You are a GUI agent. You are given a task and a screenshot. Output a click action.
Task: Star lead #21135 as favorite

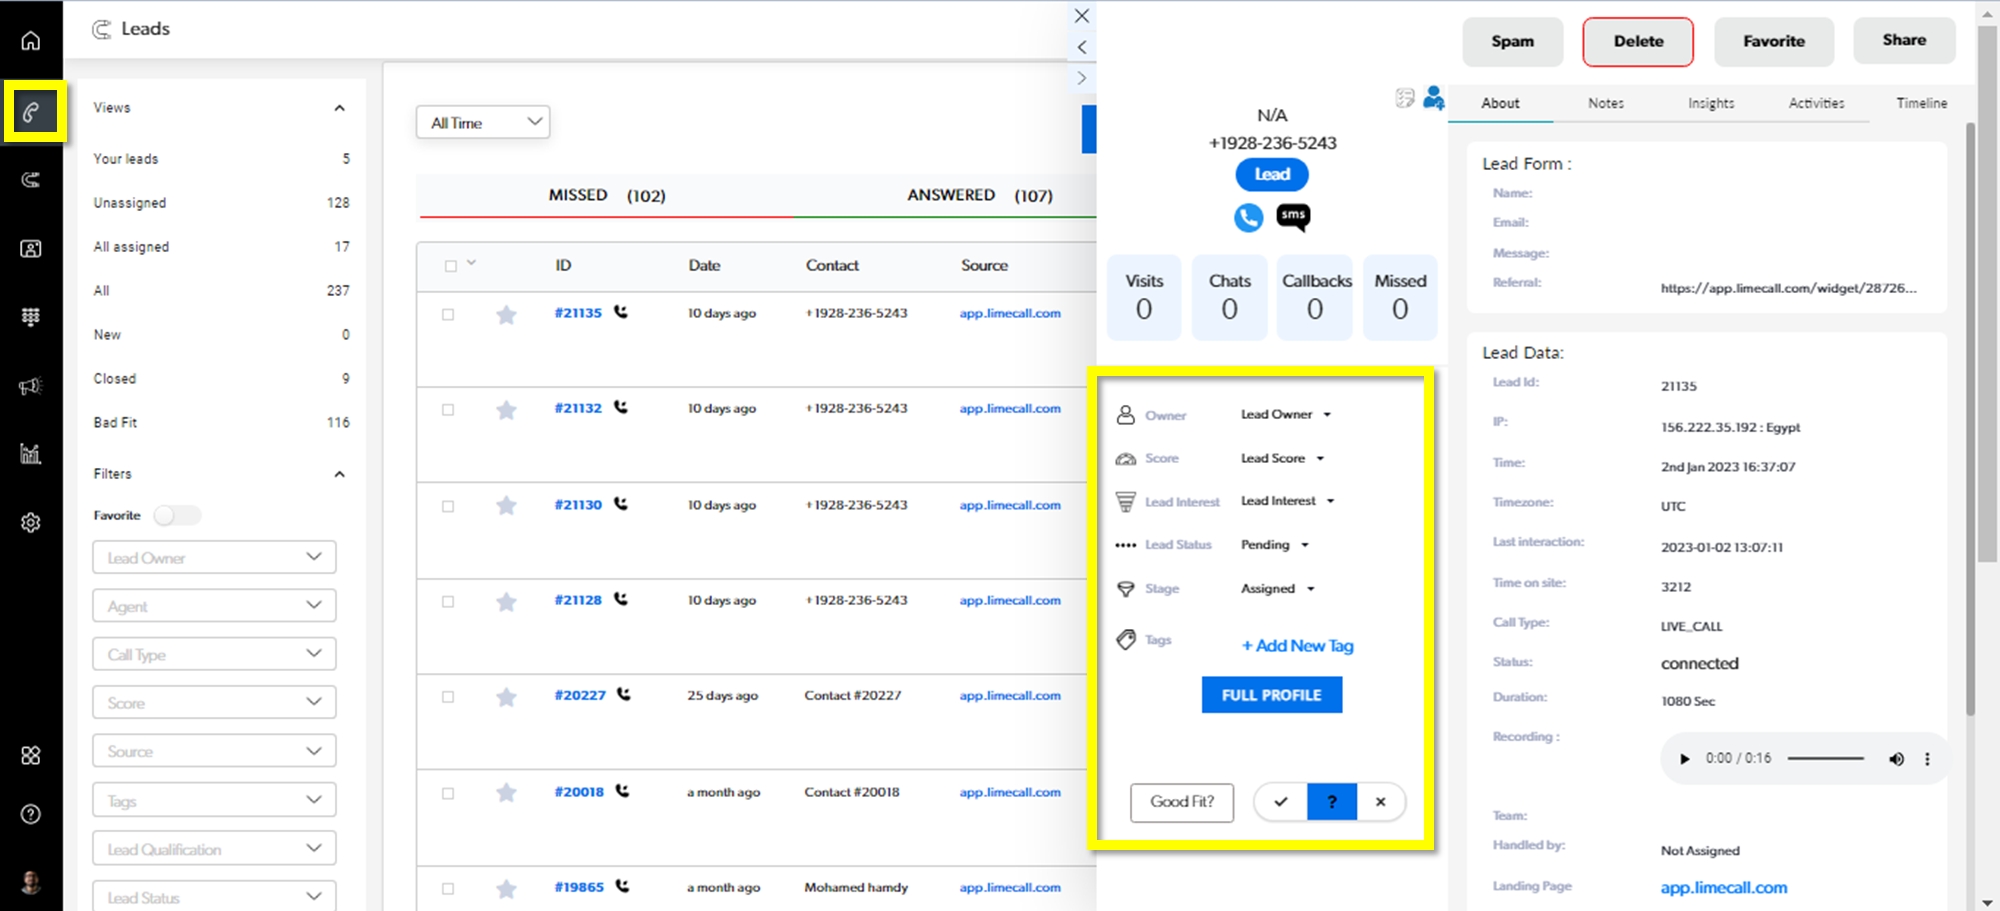pos(507,315)
